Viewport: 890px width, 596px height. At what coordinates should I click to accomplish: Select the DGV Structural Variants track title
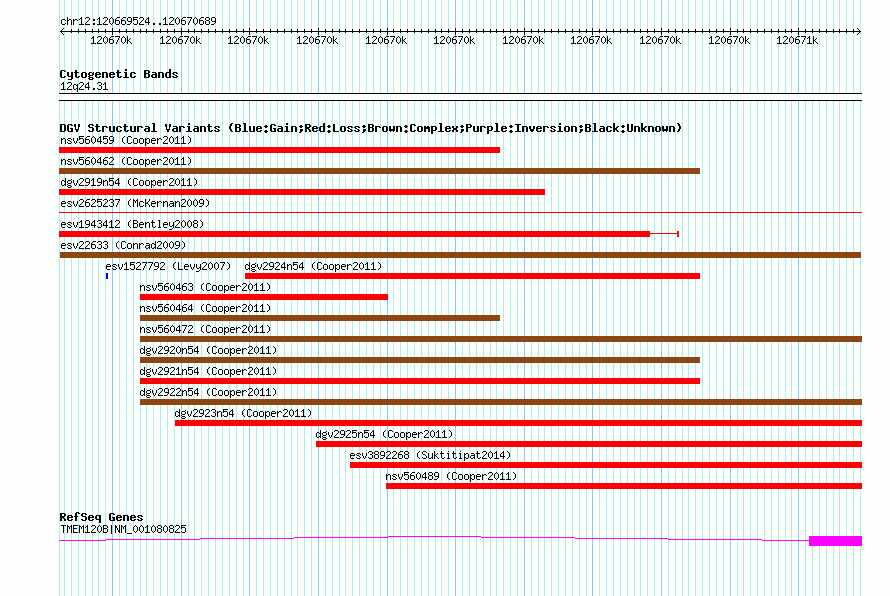370,128
